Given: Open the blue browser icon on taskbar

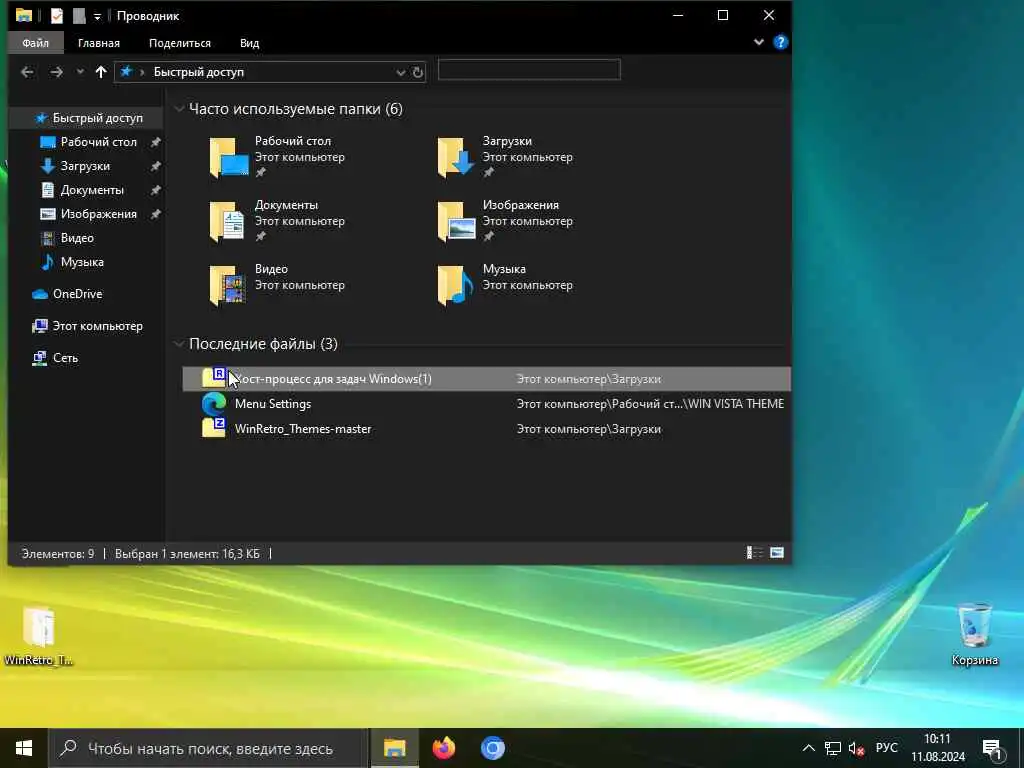Looking at the screenshot, I should click(x=492, y=748).
